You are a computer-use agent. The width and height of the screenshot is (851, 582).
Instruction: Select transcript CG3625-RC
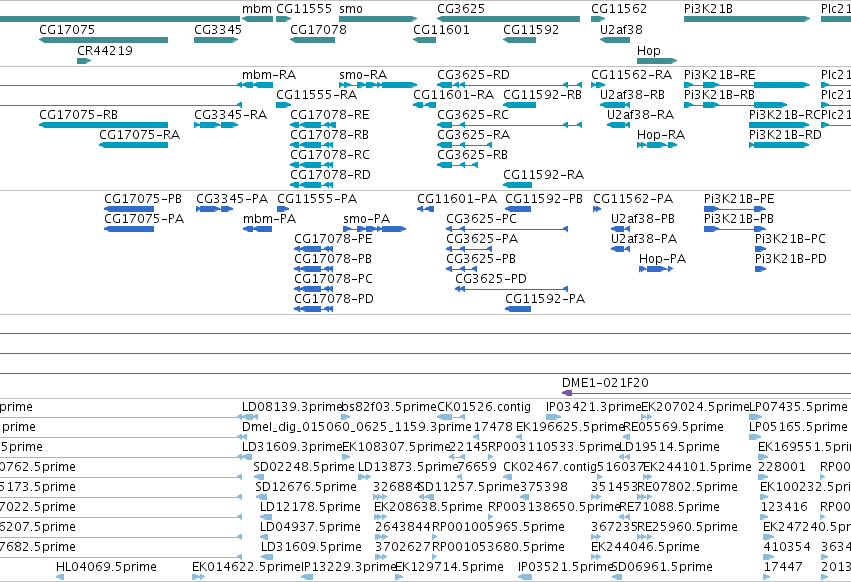[473, 115]
